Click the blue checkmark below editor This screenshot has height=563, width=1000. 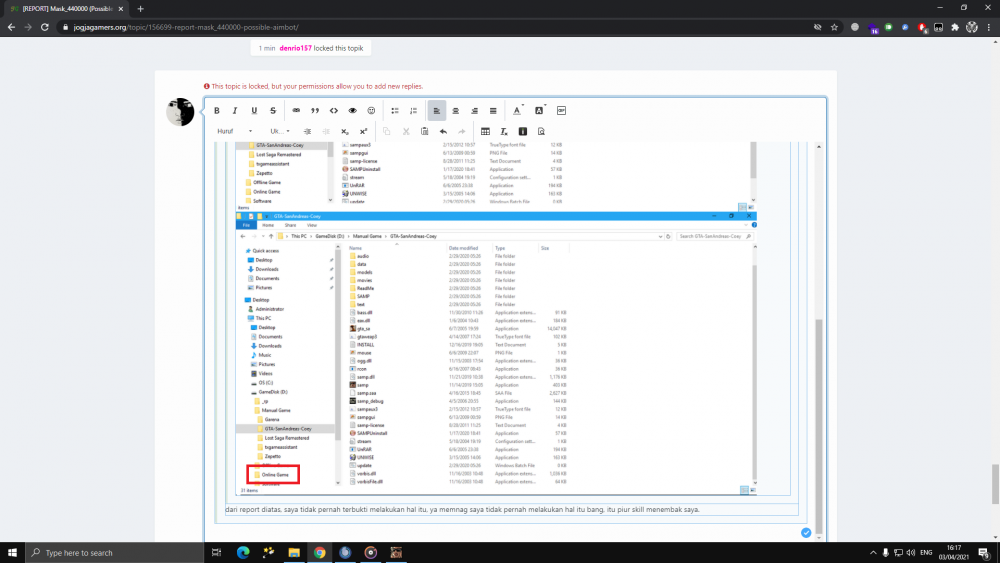[x=806, y=532]
